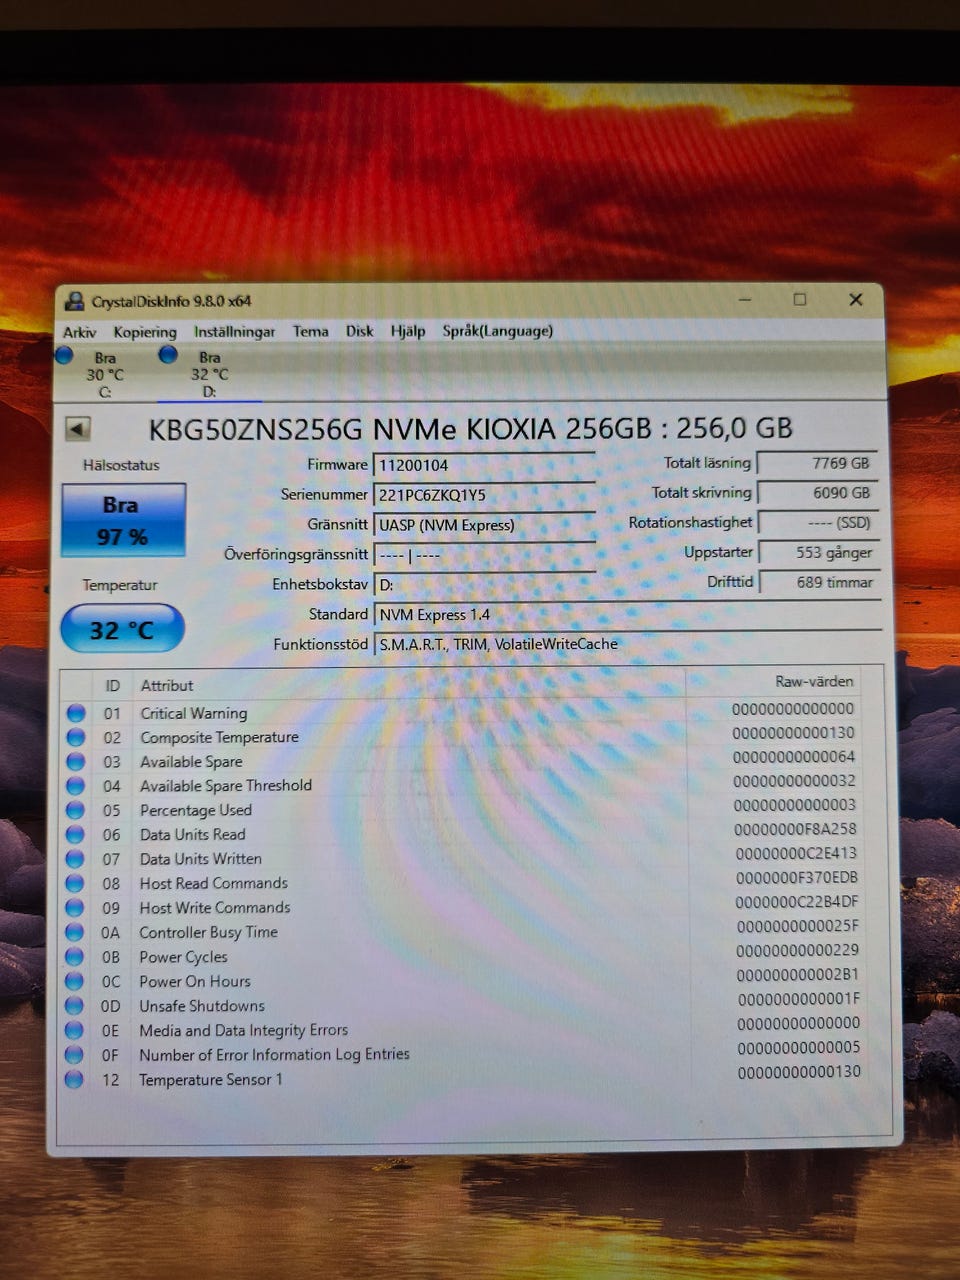
Task: Click the Bra 97 % health status button
Action: 123,520
